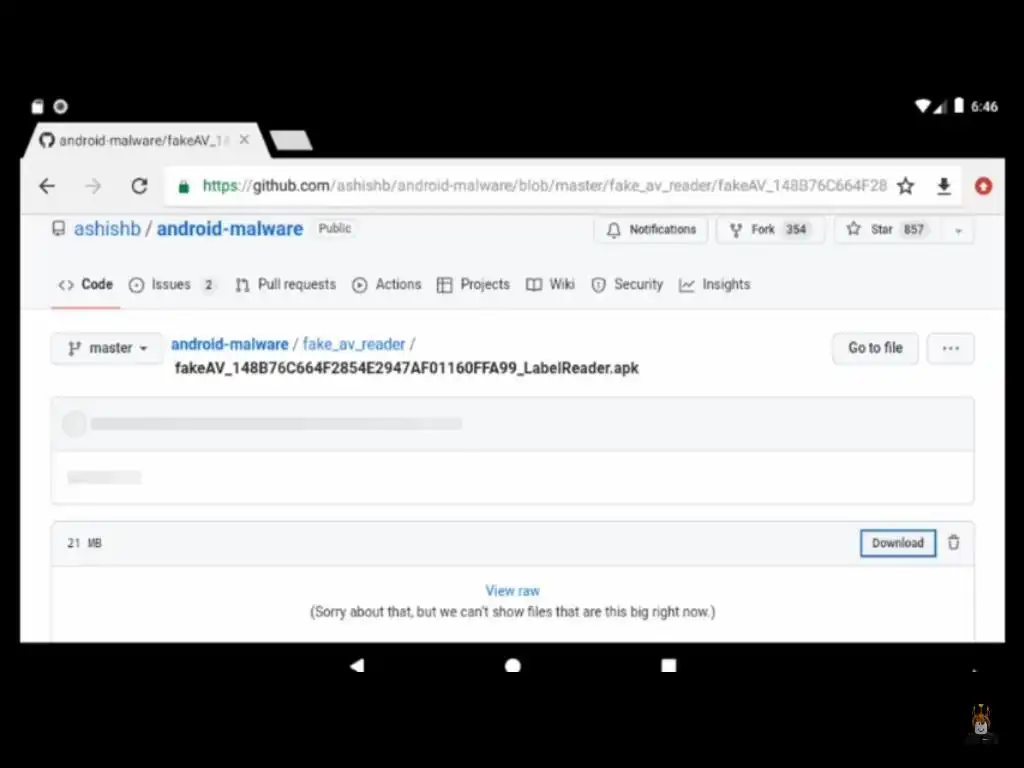Go back with the browser back arrow
The image size is (1024, 768).
47,186
